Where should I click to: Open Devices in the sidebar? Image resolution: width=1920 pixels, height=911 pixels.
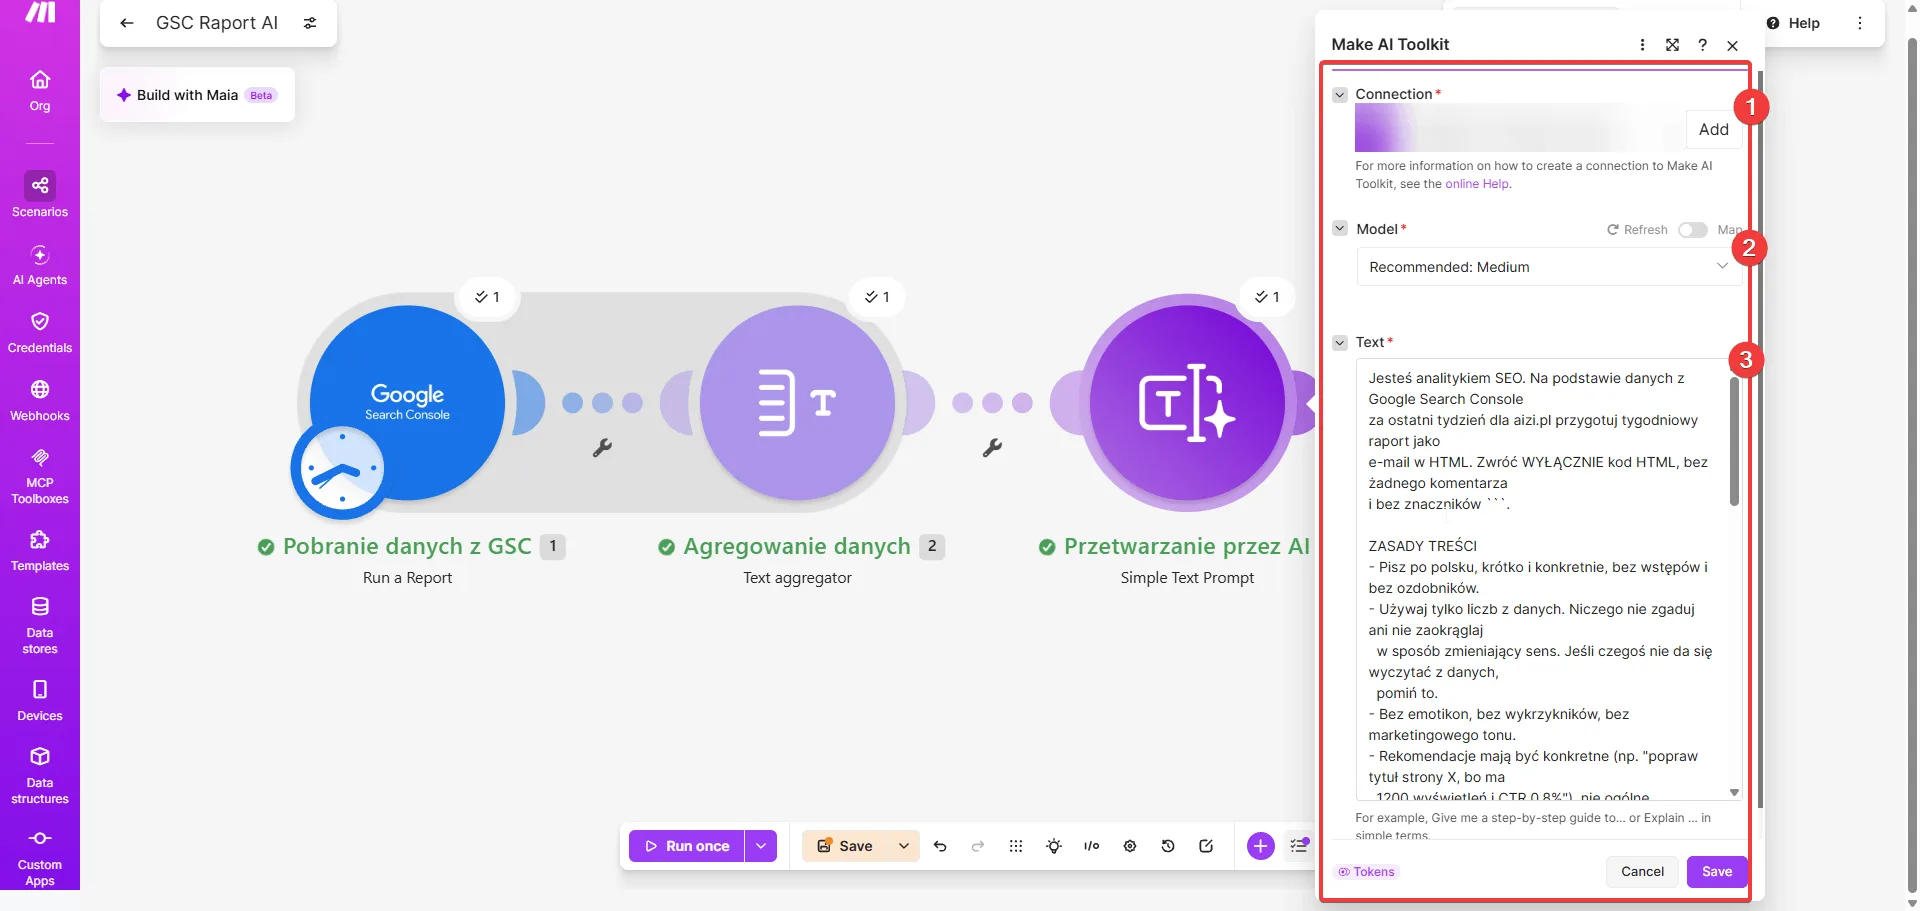coord(40,700)
